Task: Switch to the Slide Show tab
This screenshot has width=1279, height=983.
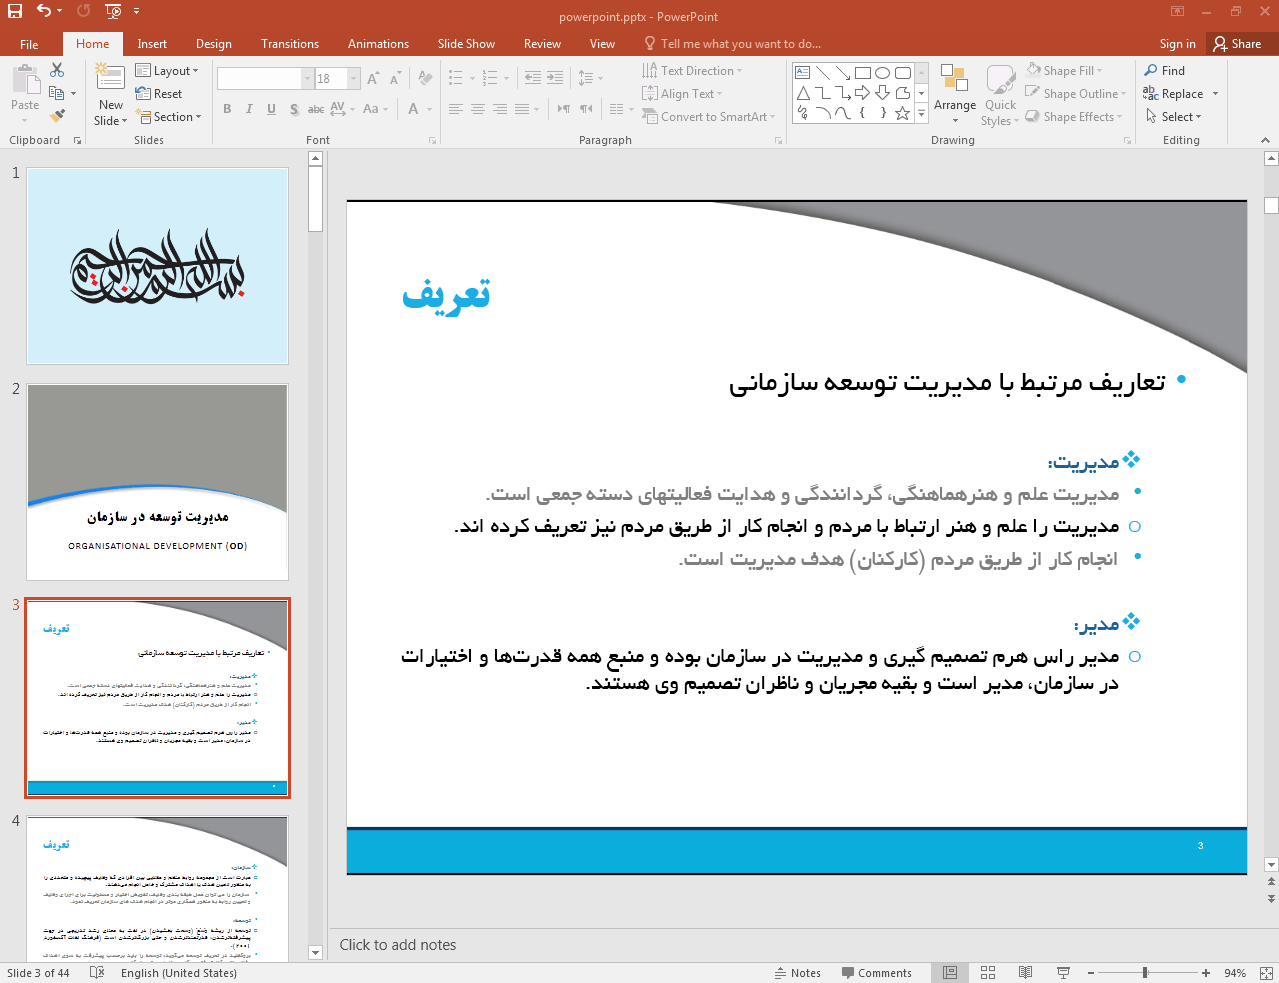Action: click(466, 44)
